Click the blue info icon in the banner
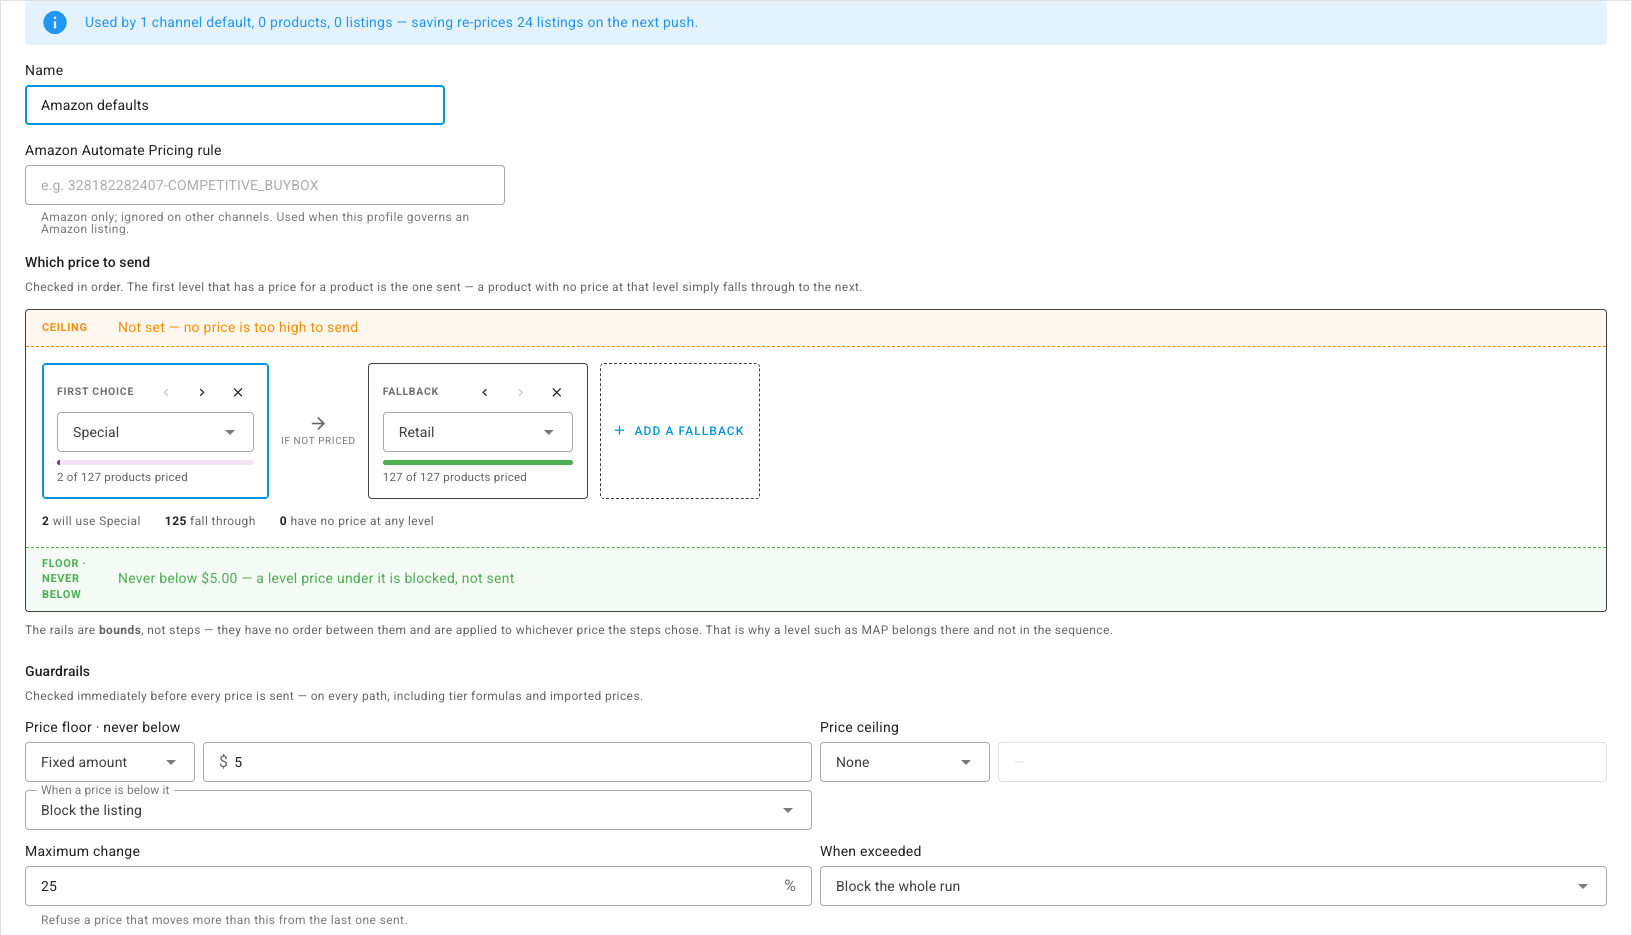The height and width of the screenshot is (935, 1632). click(55, 22)
